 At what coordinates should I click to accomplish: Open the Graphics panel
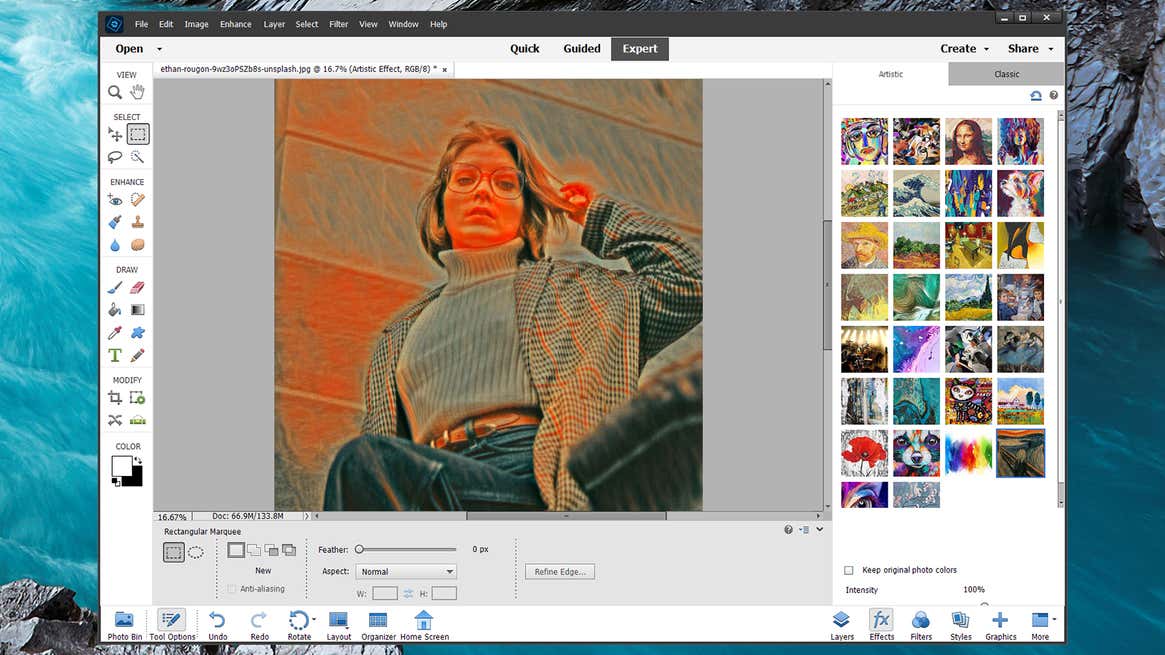point(1000,625)
